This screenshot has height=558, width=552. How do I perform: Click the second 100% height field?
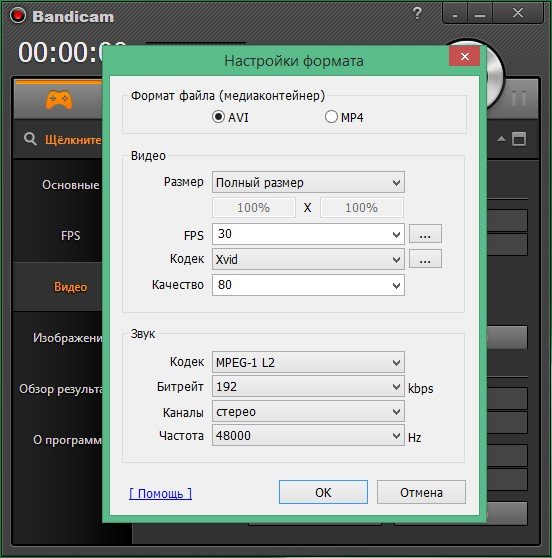[x=362, y=207]
